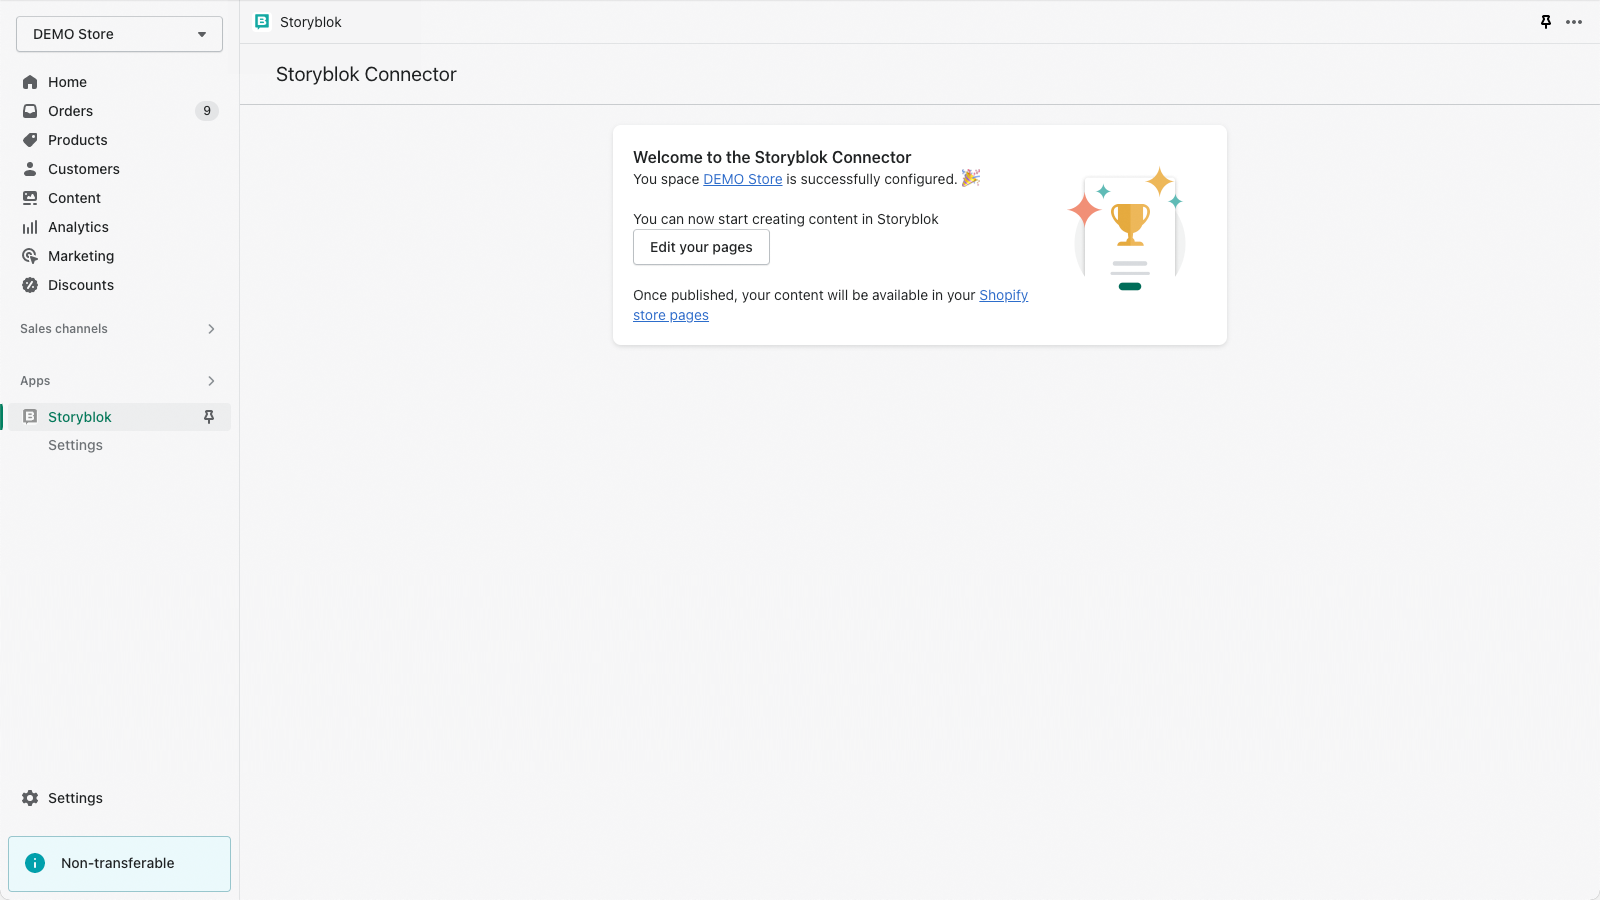Expand the Apps section
Viewport: 1600px width, 900px height.
point(211,381)
